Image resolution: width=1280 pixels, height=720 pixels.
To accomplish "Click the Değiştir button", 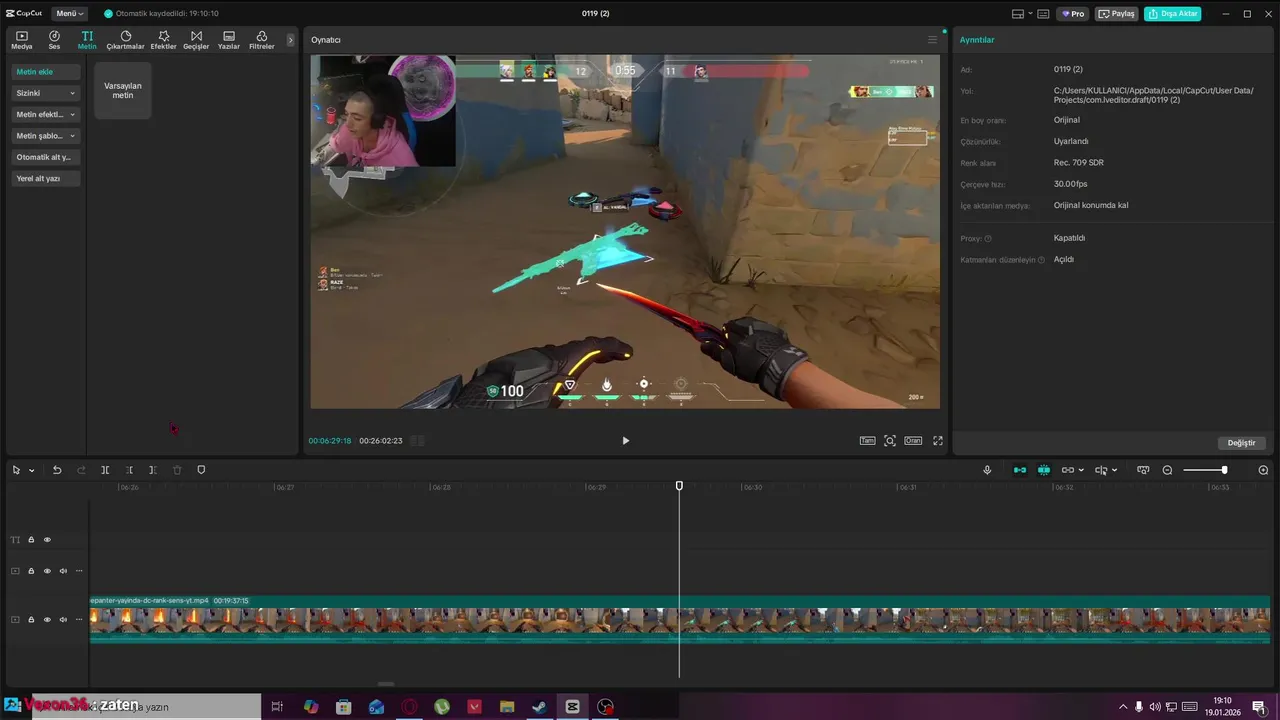I will (x=1241, y=443).
